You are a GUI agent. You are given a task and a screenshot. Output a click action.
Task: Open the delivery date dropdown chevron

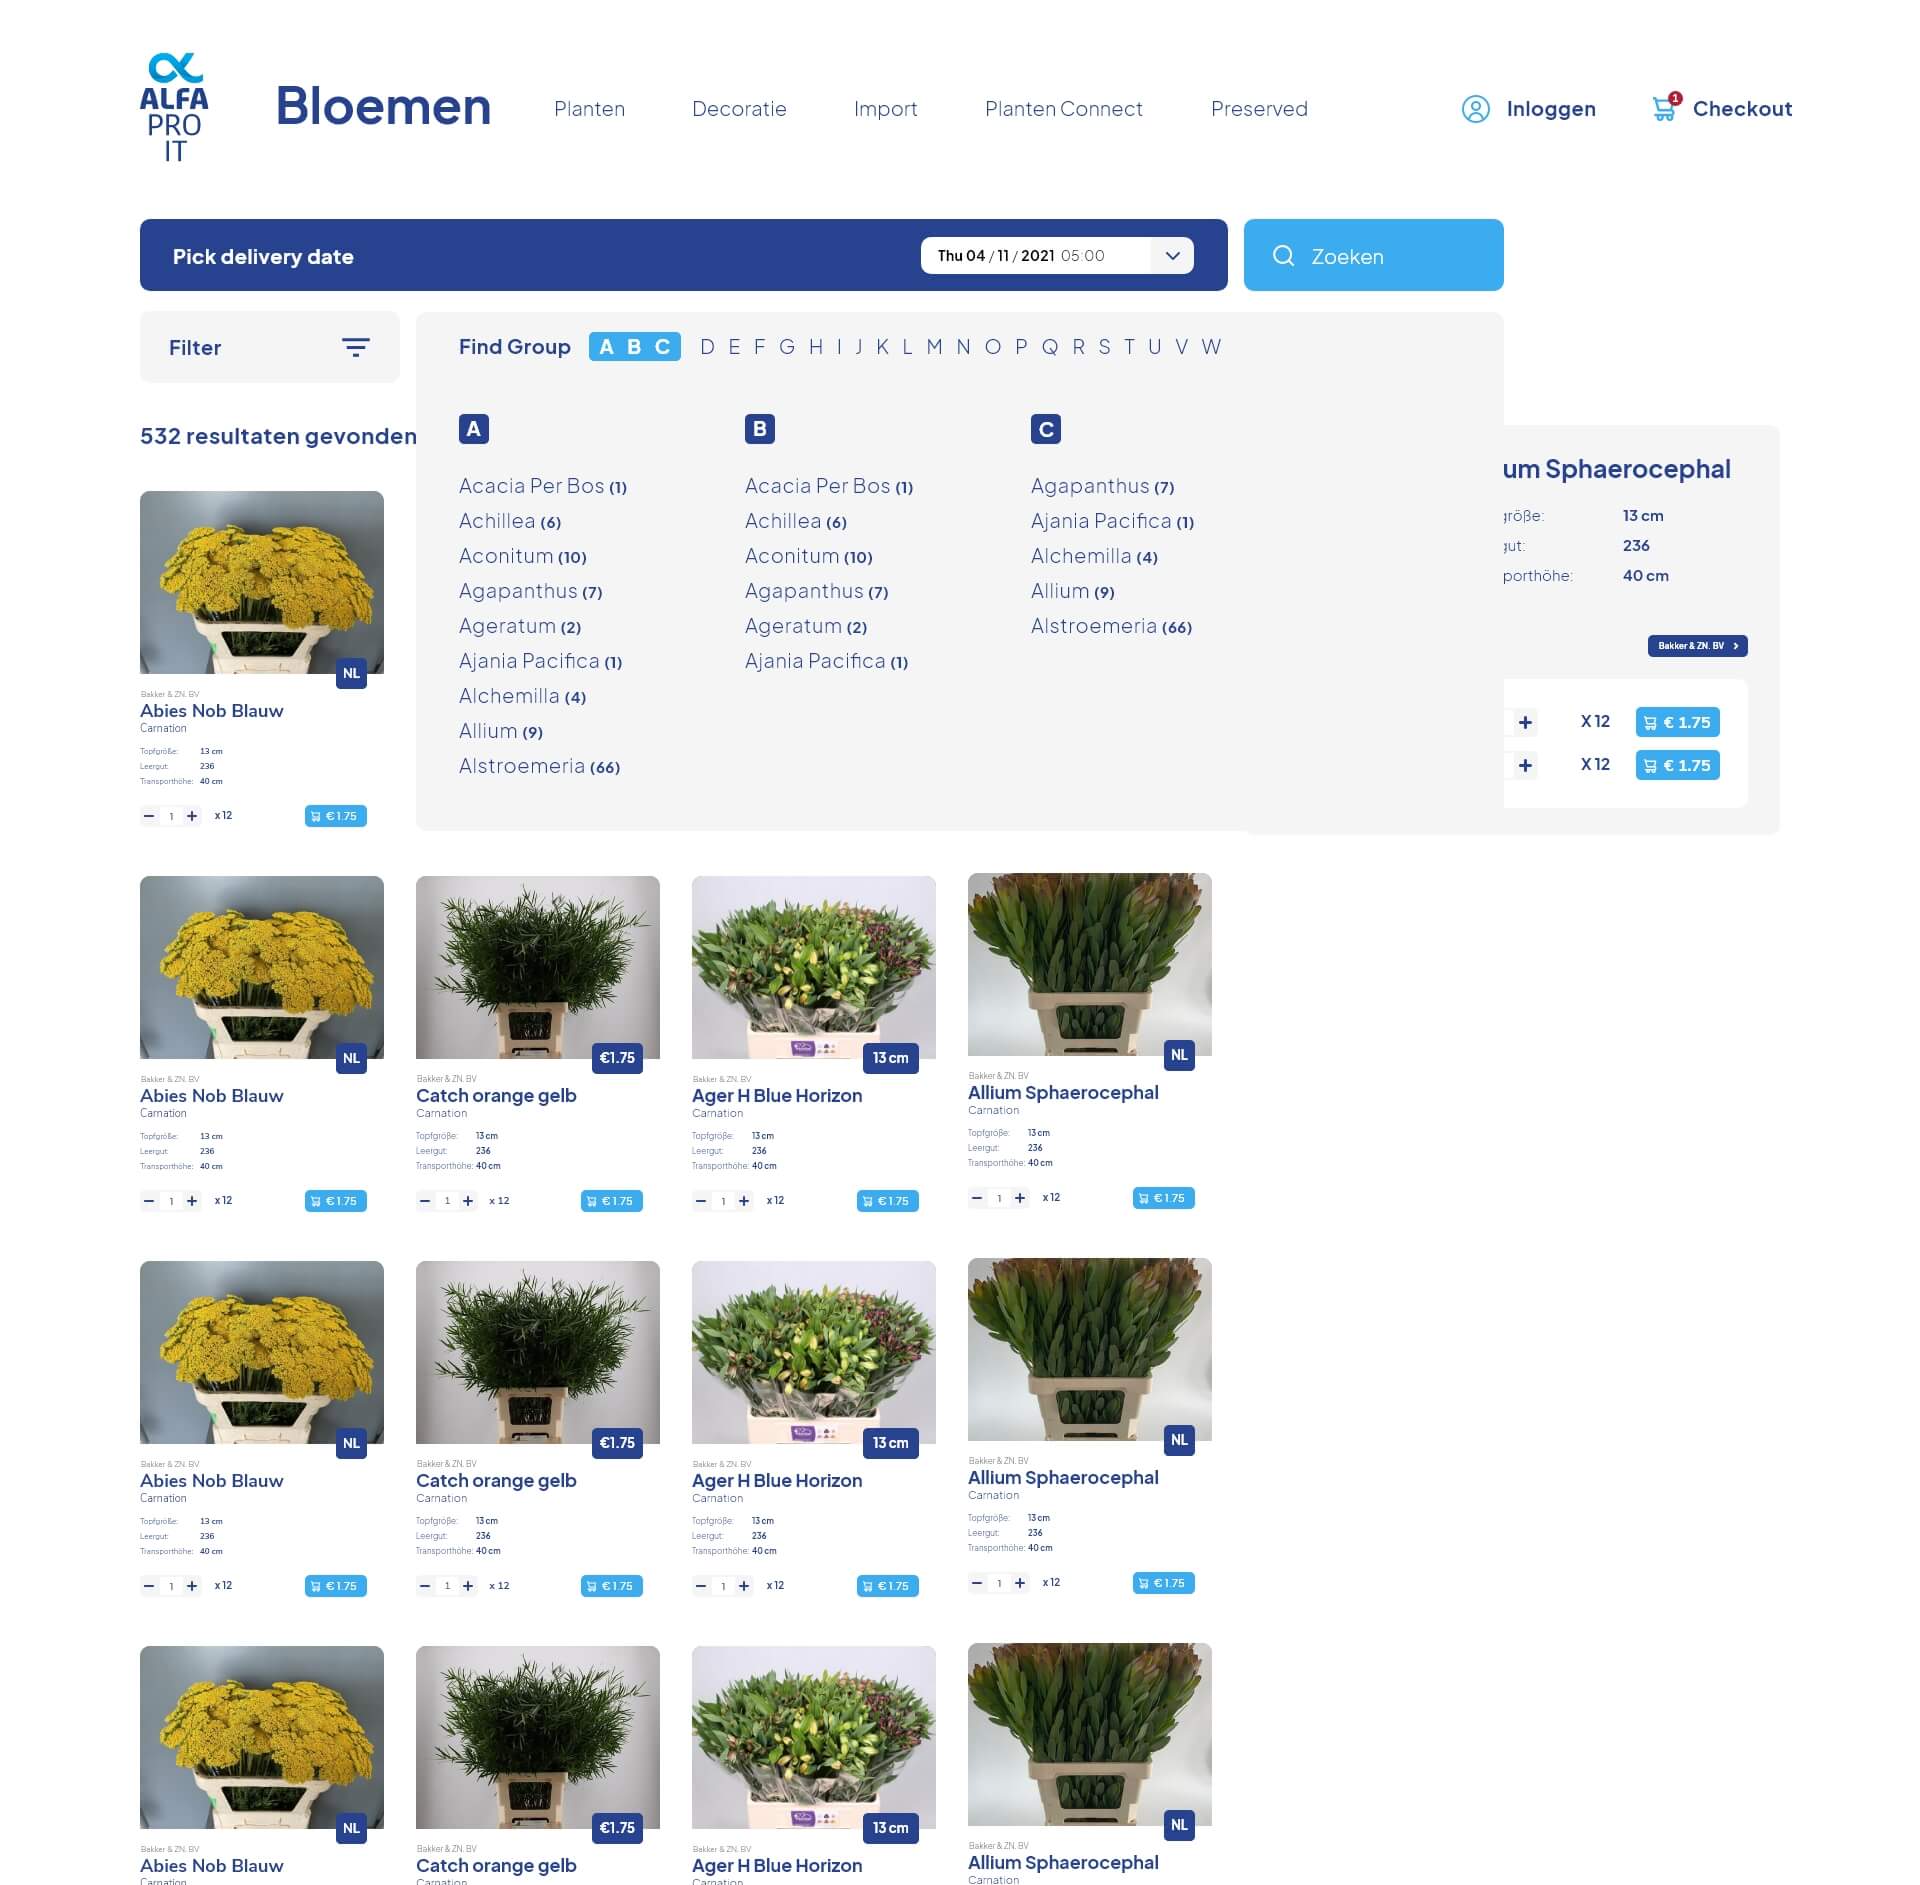tap(1172, 255)
